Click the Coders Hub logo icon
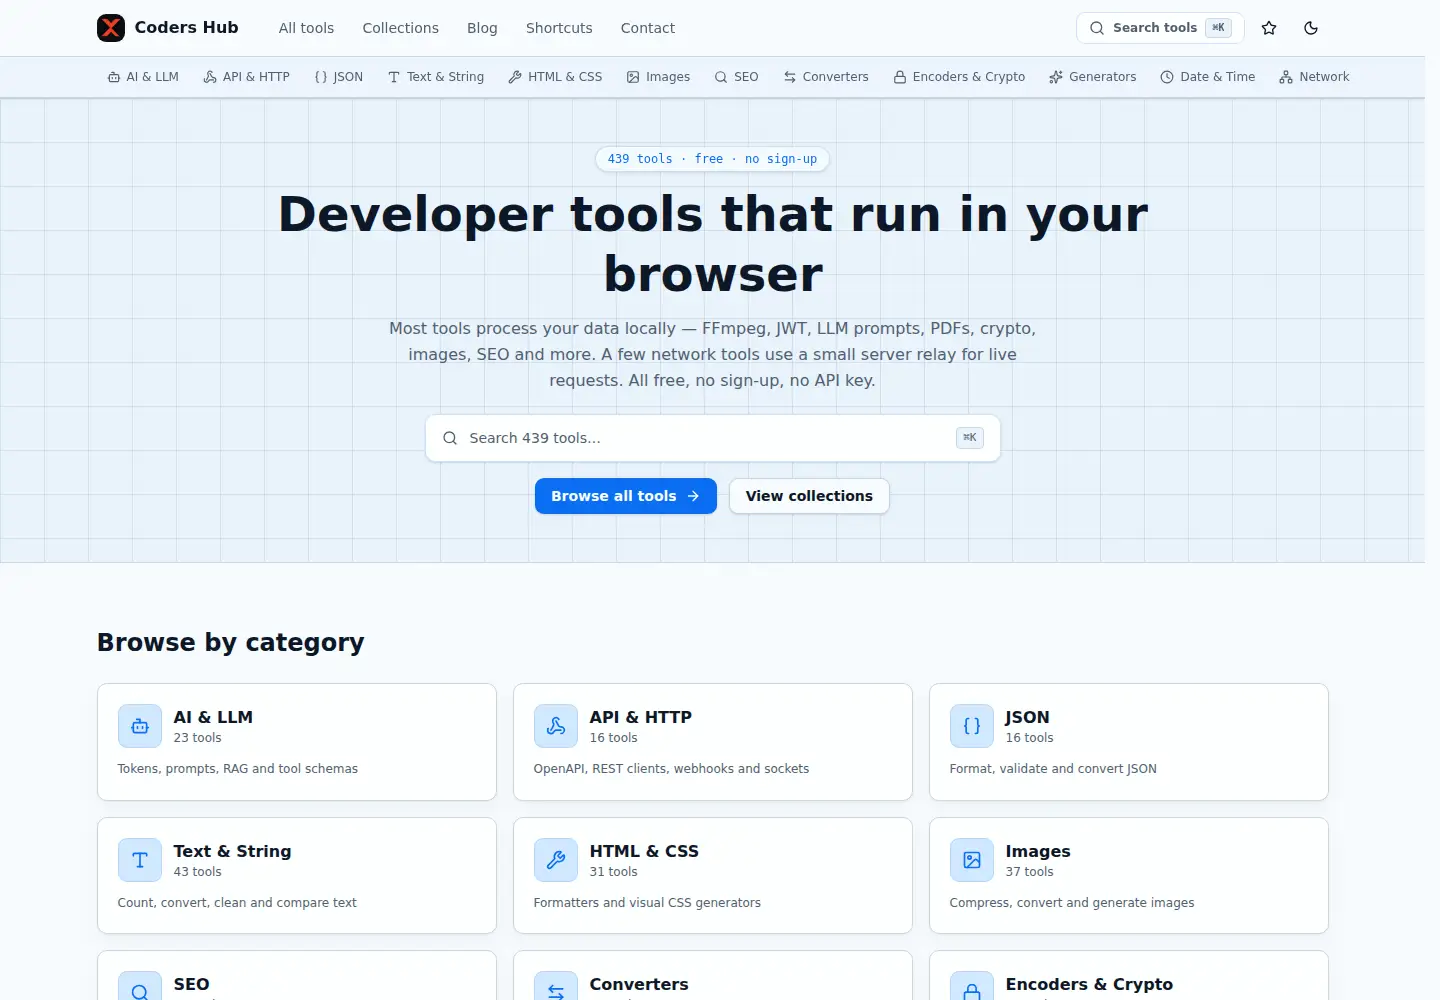The height and width of the screenshot is (1000, 1440). pos(111,28)
